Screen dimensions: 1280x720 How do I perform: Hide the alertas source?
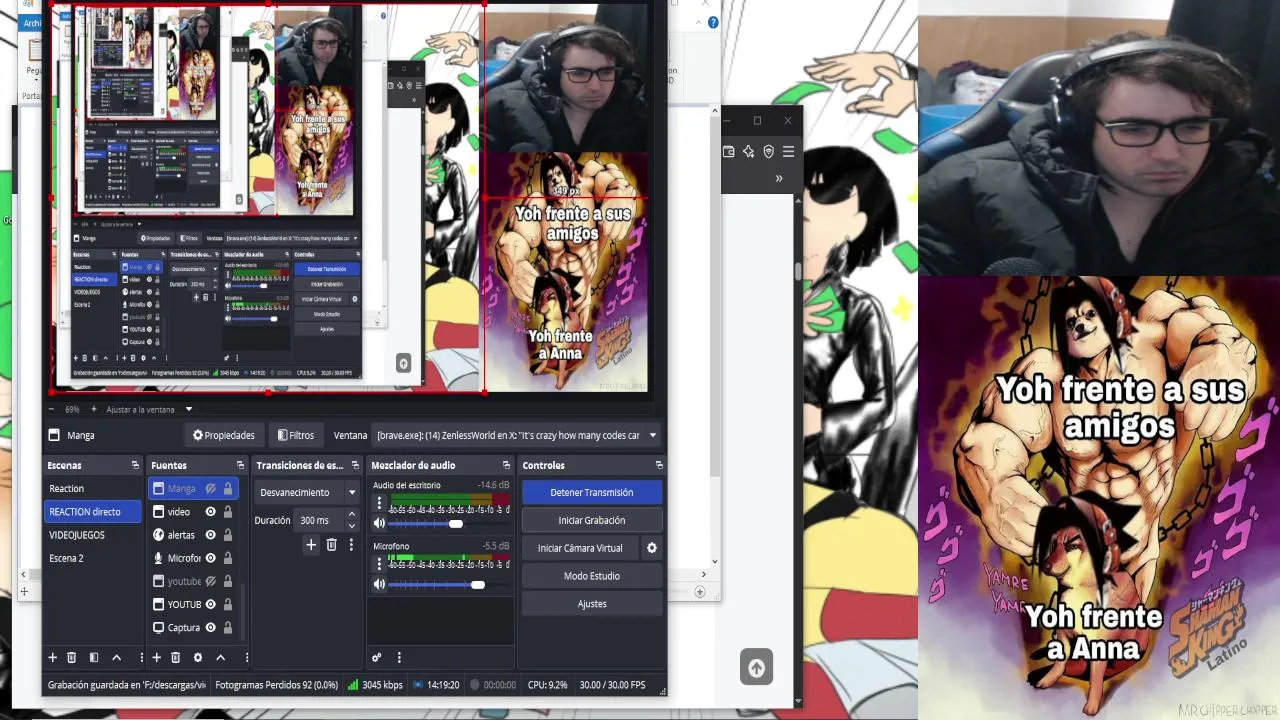[211, 535]
